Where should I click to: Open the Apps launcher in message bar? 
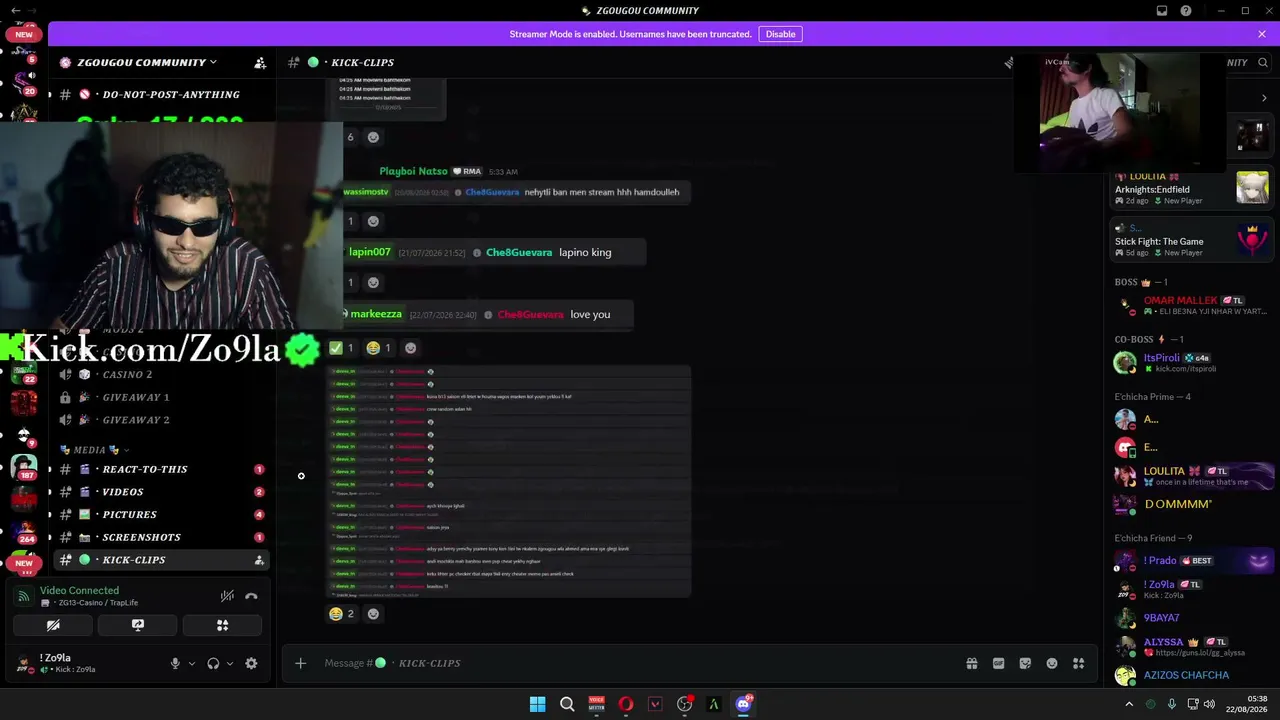pos(1079,663)
